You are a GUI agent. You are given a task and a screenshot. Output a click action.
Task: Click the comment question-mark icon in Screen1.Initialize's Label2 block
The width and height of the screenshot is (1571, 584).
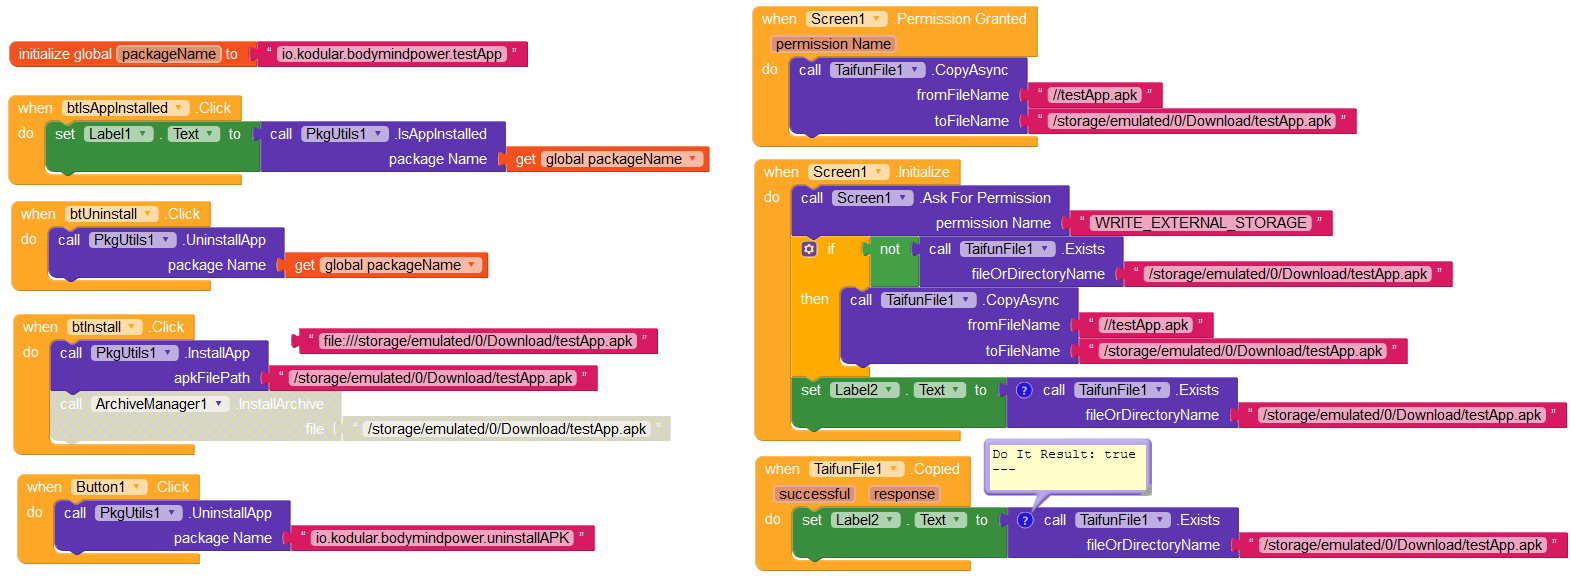click(x=1024, y=390)
